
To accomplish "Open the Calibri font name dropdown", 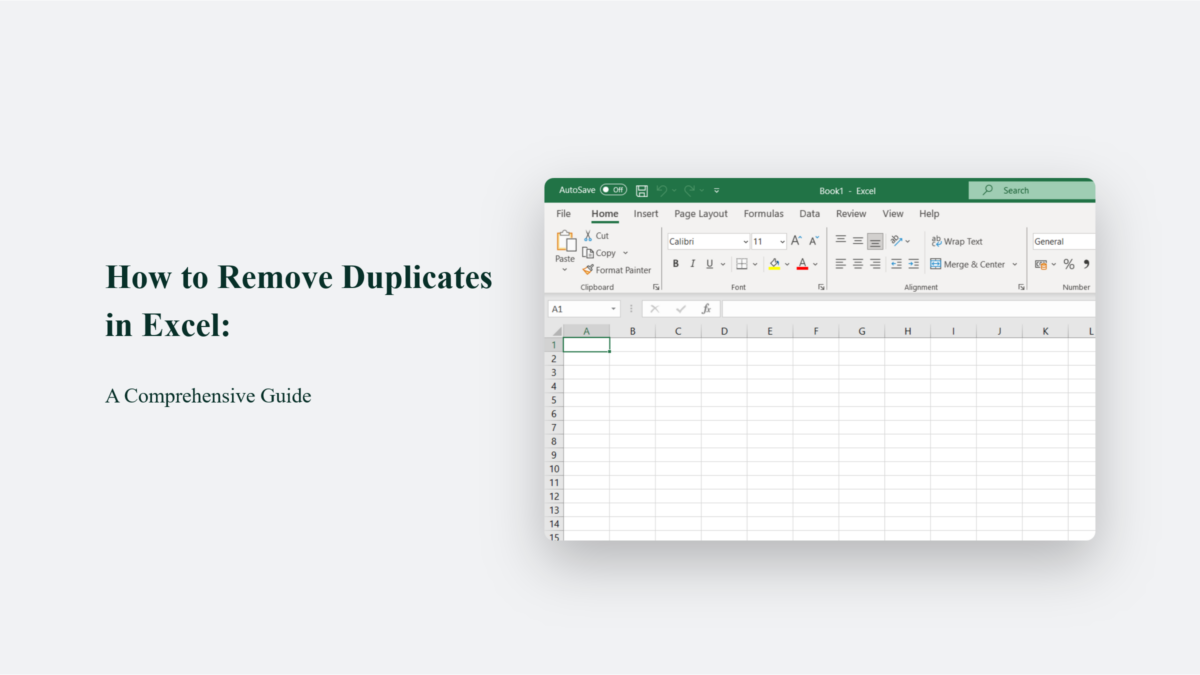I will [746, 242].
